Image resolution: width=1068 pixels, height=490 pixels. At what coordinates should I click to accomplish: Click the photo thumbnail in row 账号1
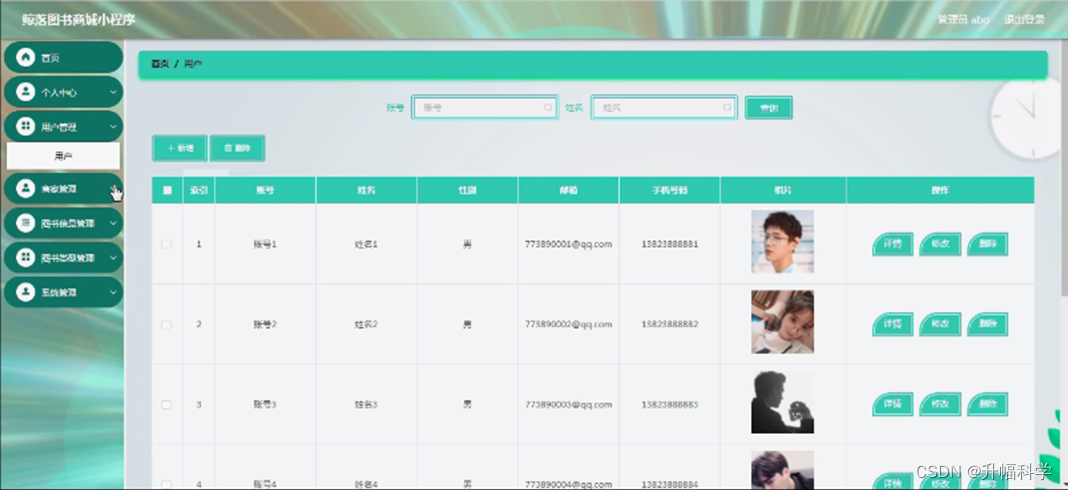point(783,242)
